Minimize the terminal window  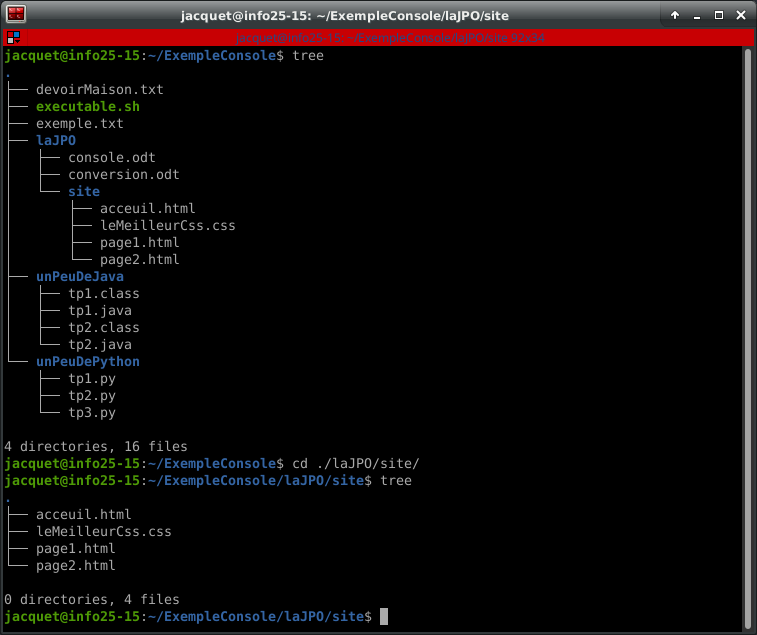[697, 15]
